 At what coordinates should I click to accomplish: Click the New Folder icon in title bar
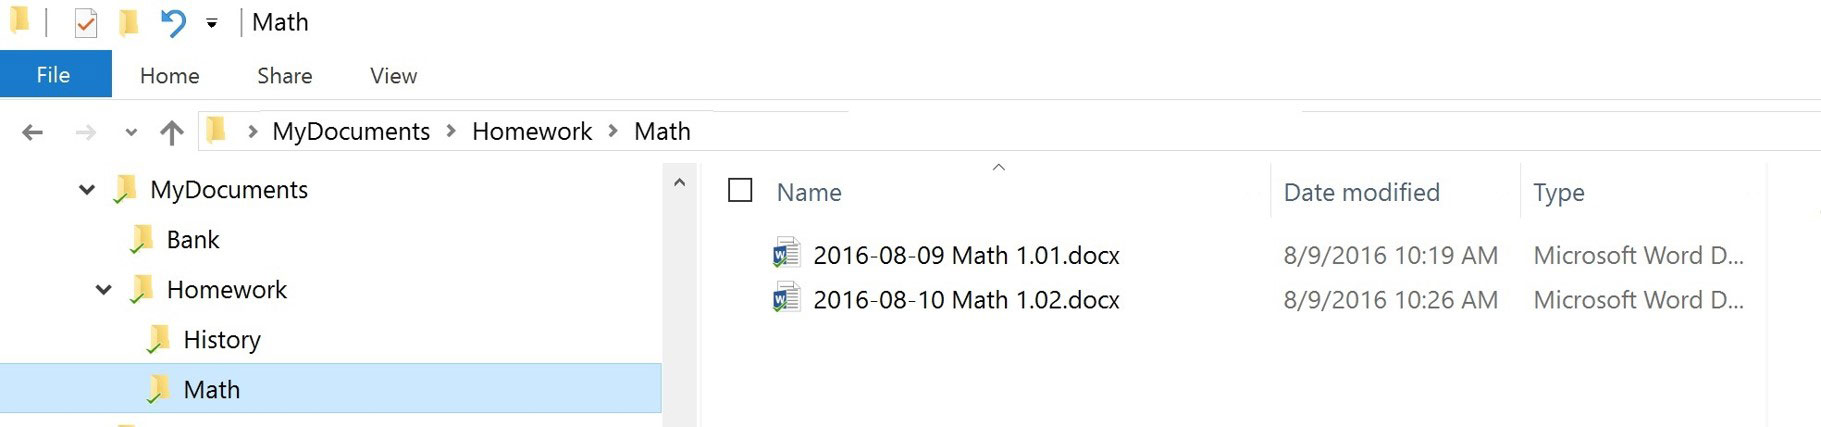(128, 23)
